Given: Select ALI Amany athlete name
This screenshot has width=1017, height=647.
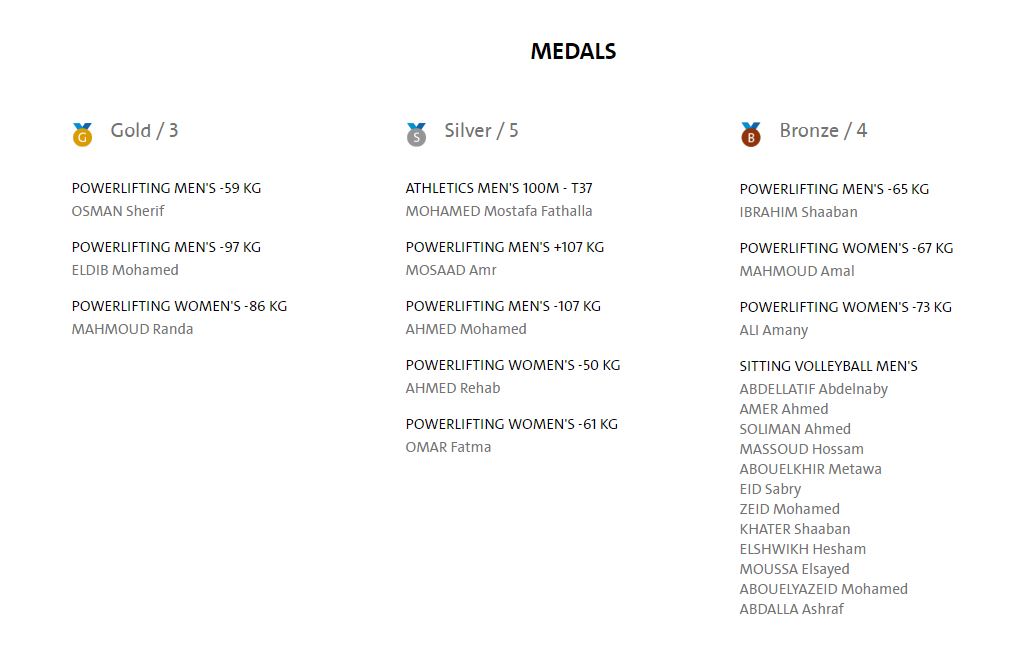Looking at the screenshot, I should coord(773,330).
